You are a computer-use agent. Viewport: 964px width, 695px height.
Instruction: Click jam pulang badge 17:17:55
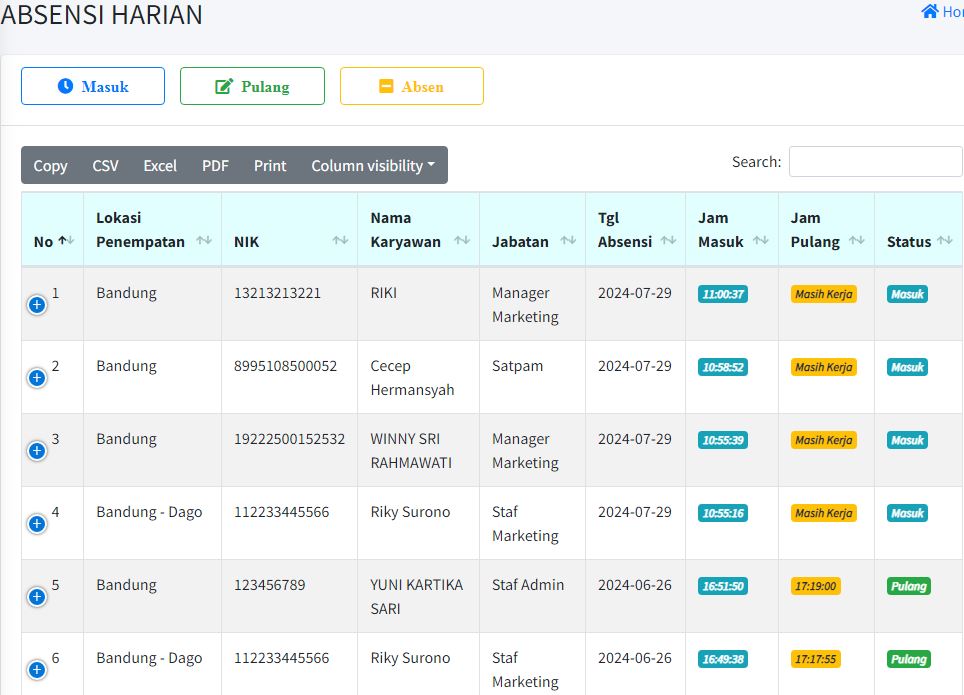coord(816,659)
